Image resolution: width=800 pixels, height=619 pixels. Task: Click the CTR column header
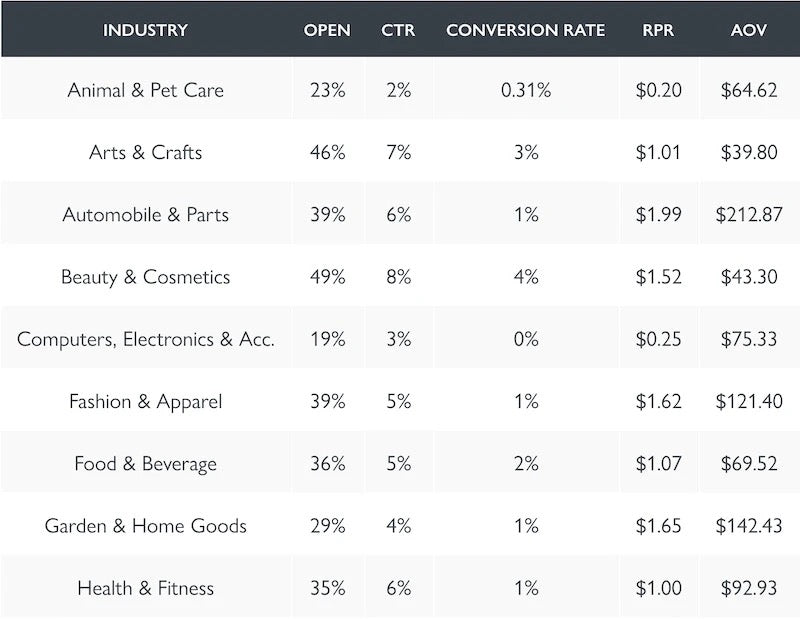tap(398, 30)
